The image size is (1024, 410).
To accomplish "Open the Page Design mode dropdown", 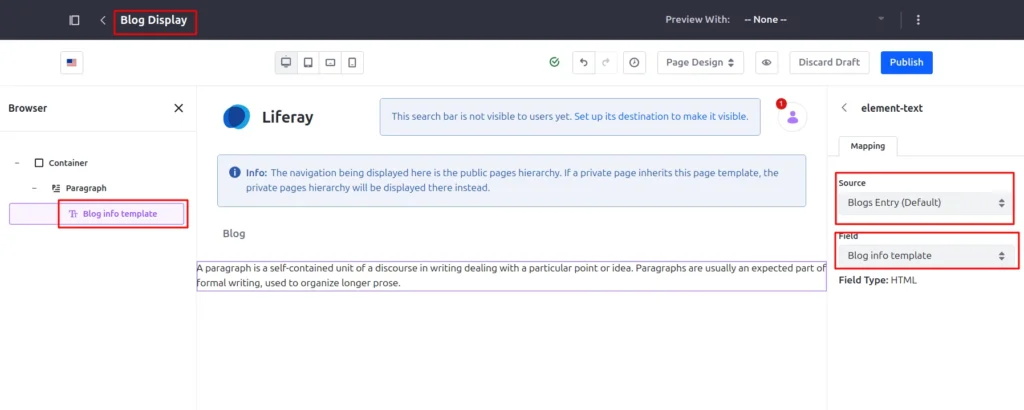I will 700,63.
